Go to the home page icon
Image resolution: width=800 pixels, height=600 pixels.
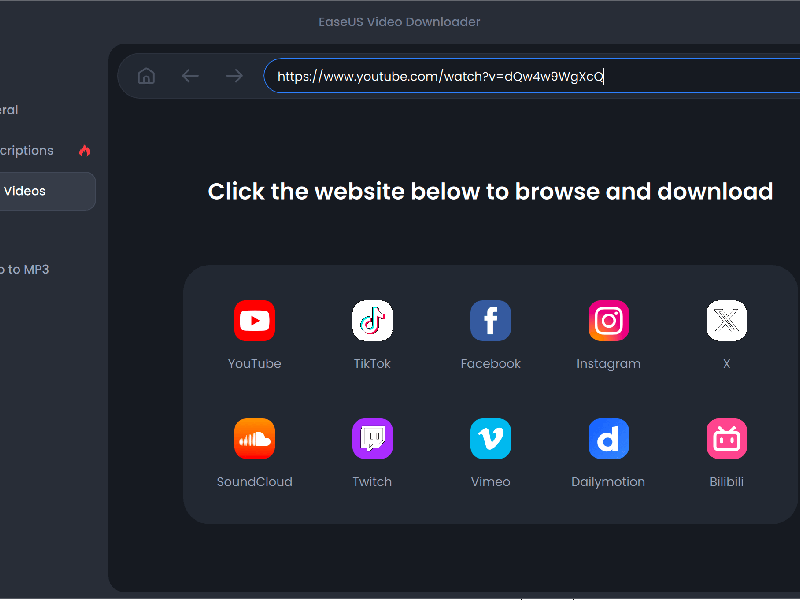[x=146, y=76]
